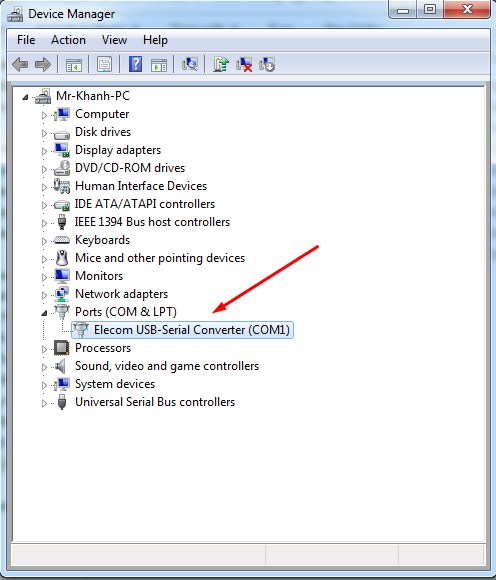The width and height of the screenshot is (496, 580).
Task: Select the Network adapters category
Action: tap(121, 294)
